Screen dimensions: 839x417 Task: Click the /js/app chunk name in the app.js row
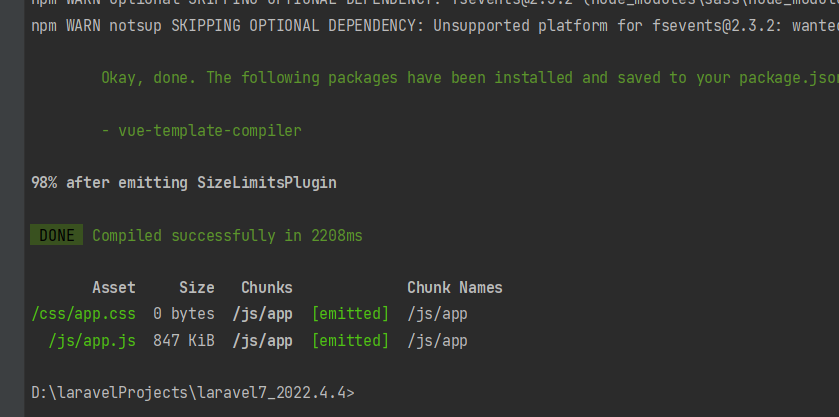(437, 340)
